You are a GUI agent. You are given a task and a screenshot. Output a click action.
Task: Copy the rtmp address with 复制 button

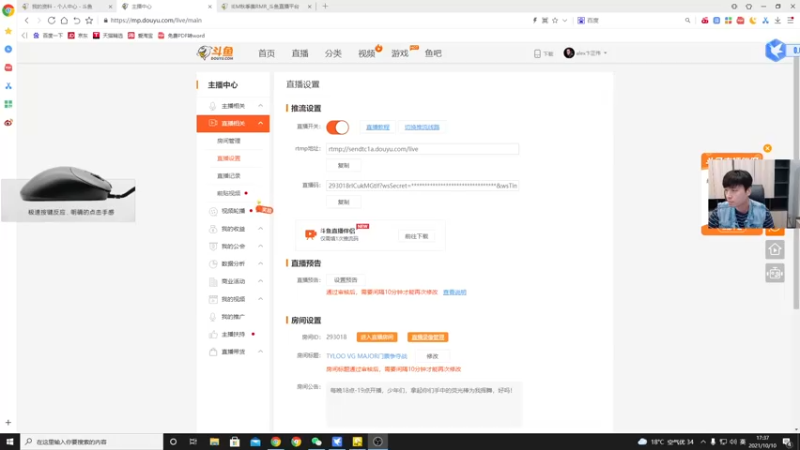[343, 165]
